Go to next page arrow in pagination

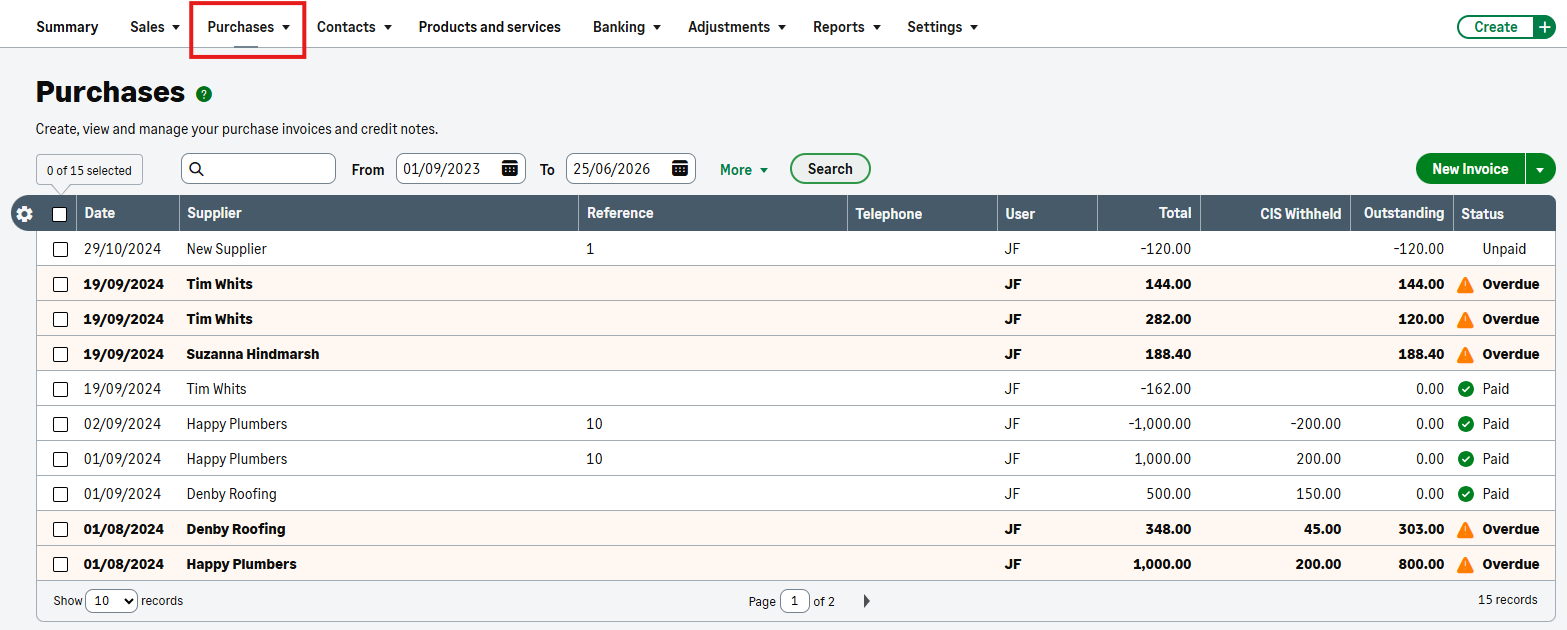tap(867, 601)
